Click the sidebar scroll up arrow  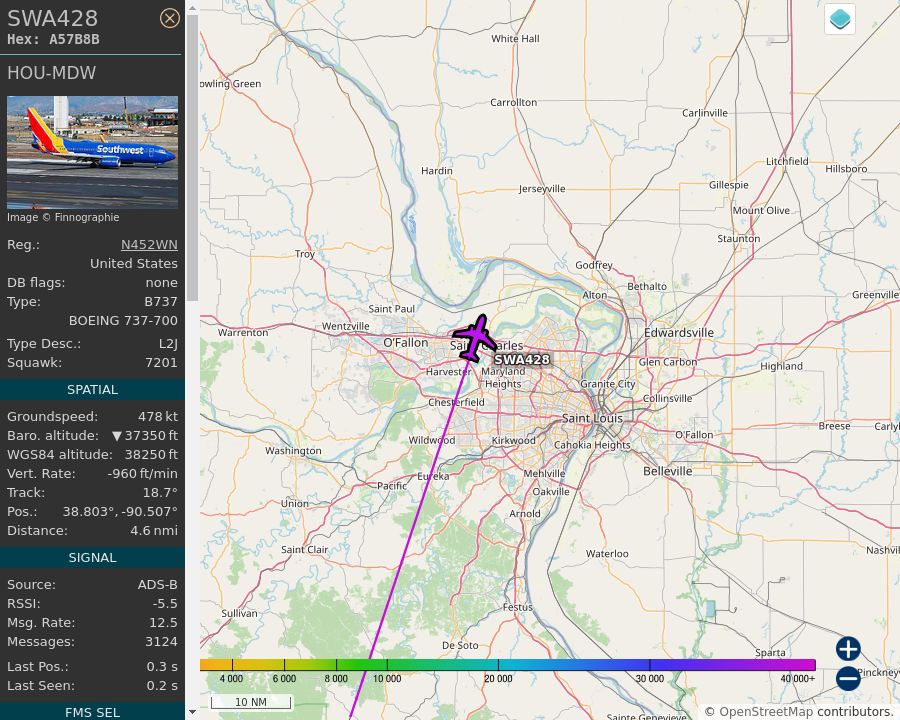coord(192,8)
